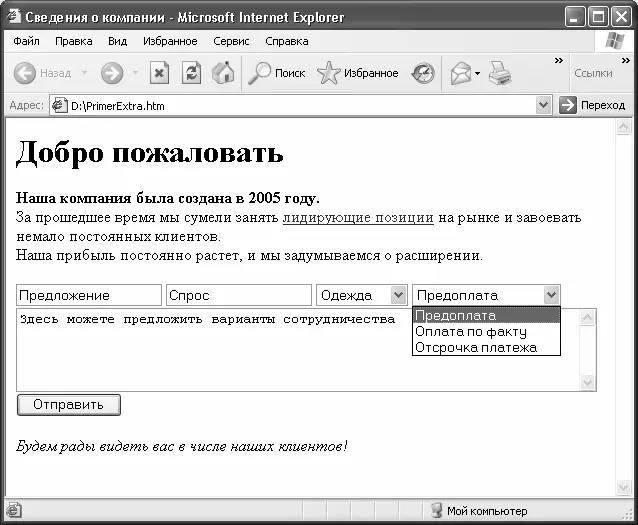The width and height of the screenshot is (638, 525).
Task: Click the status bar page icon
Action: coord(14,510)
